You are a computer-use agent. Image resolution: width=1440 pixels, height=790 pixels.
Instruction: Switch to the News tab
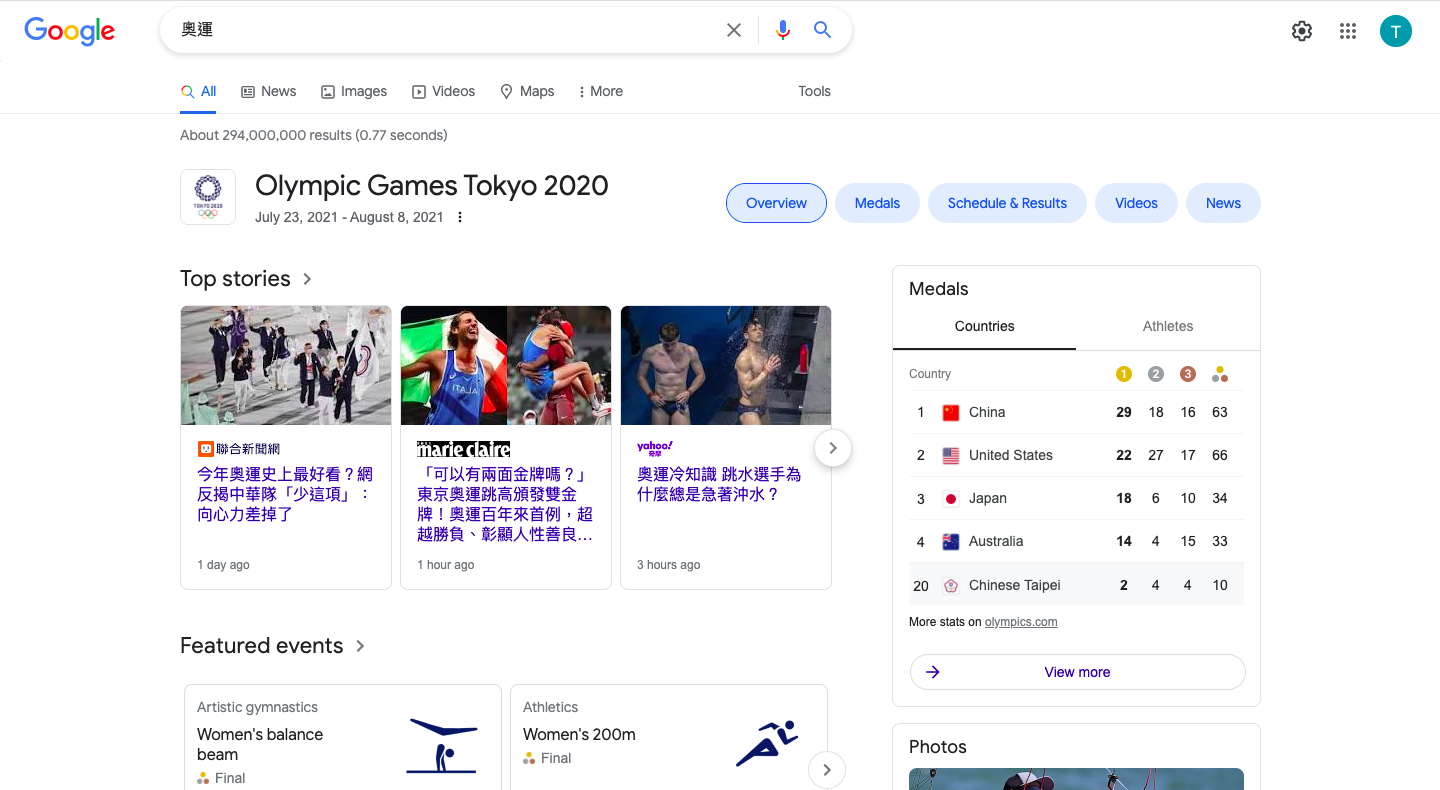[268, 91]
